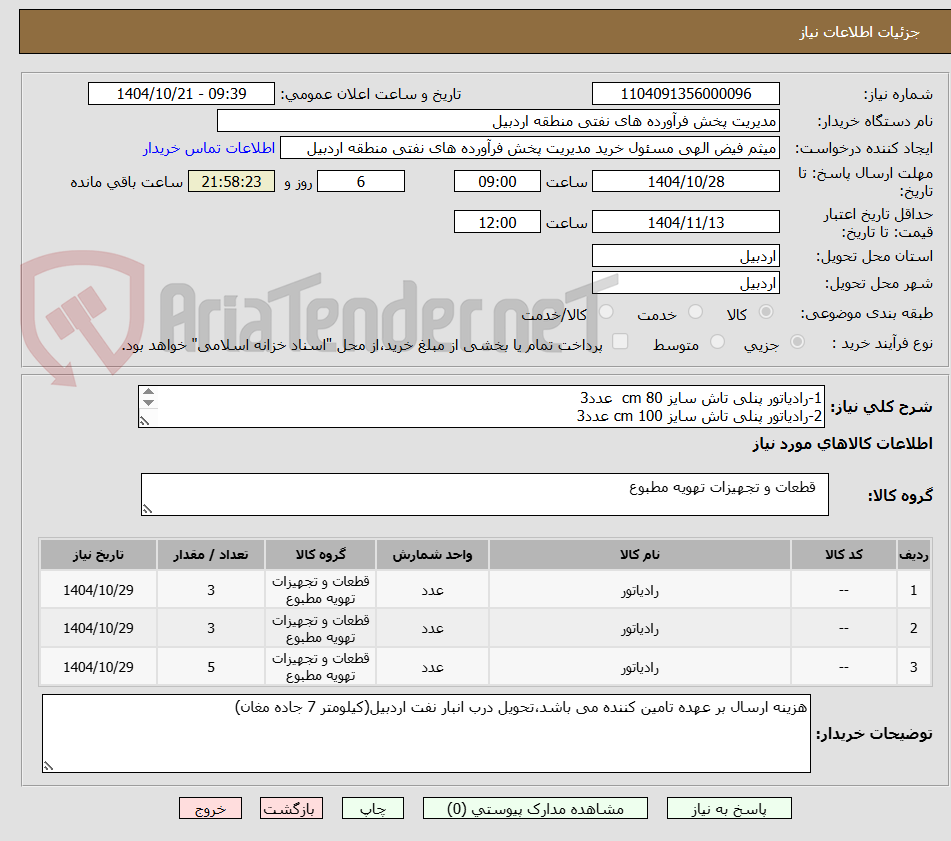Toggle the Islamic treasury payment checkbox
This screenshot has height=841, width=951.
click(620, 341)
